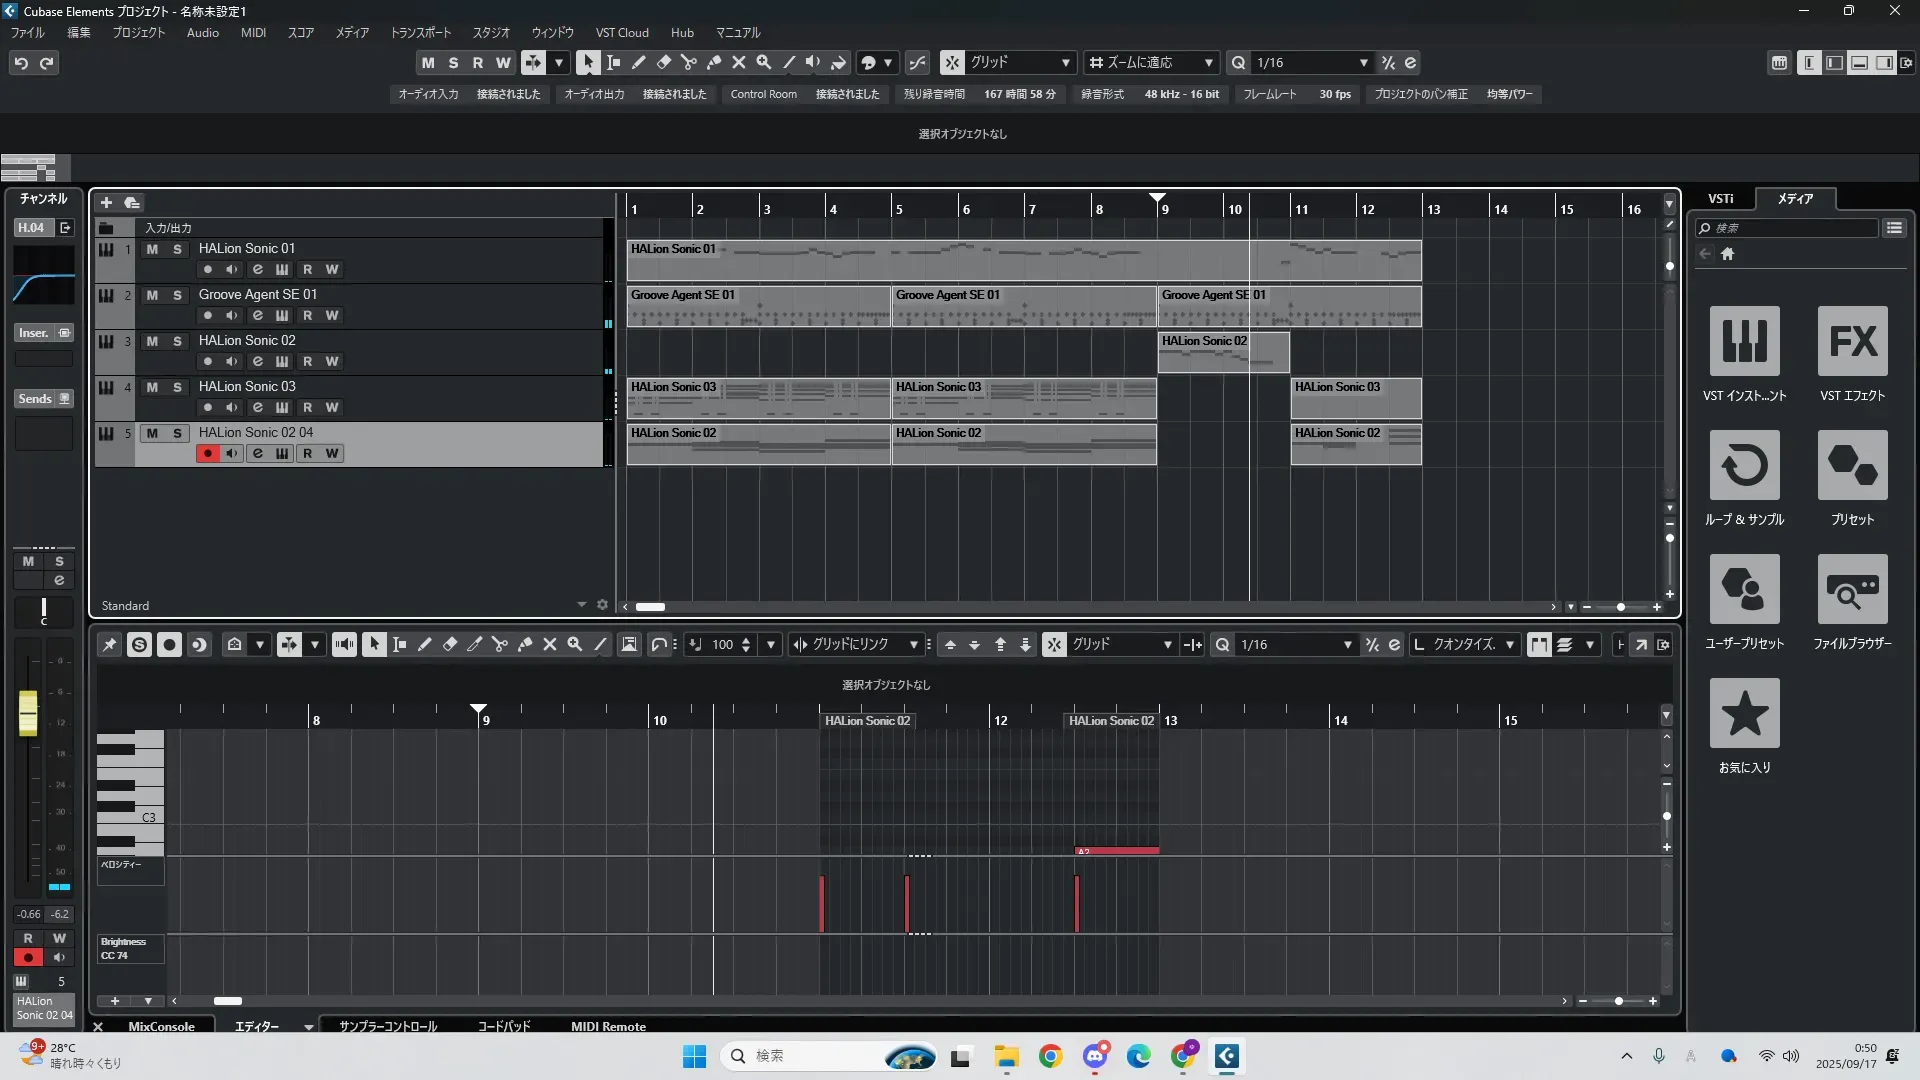Image resolution: width=1920 pixels, height=1080 pixels.
Task: Open the Favorites star tile
Action: click(x=1744, y=714)
